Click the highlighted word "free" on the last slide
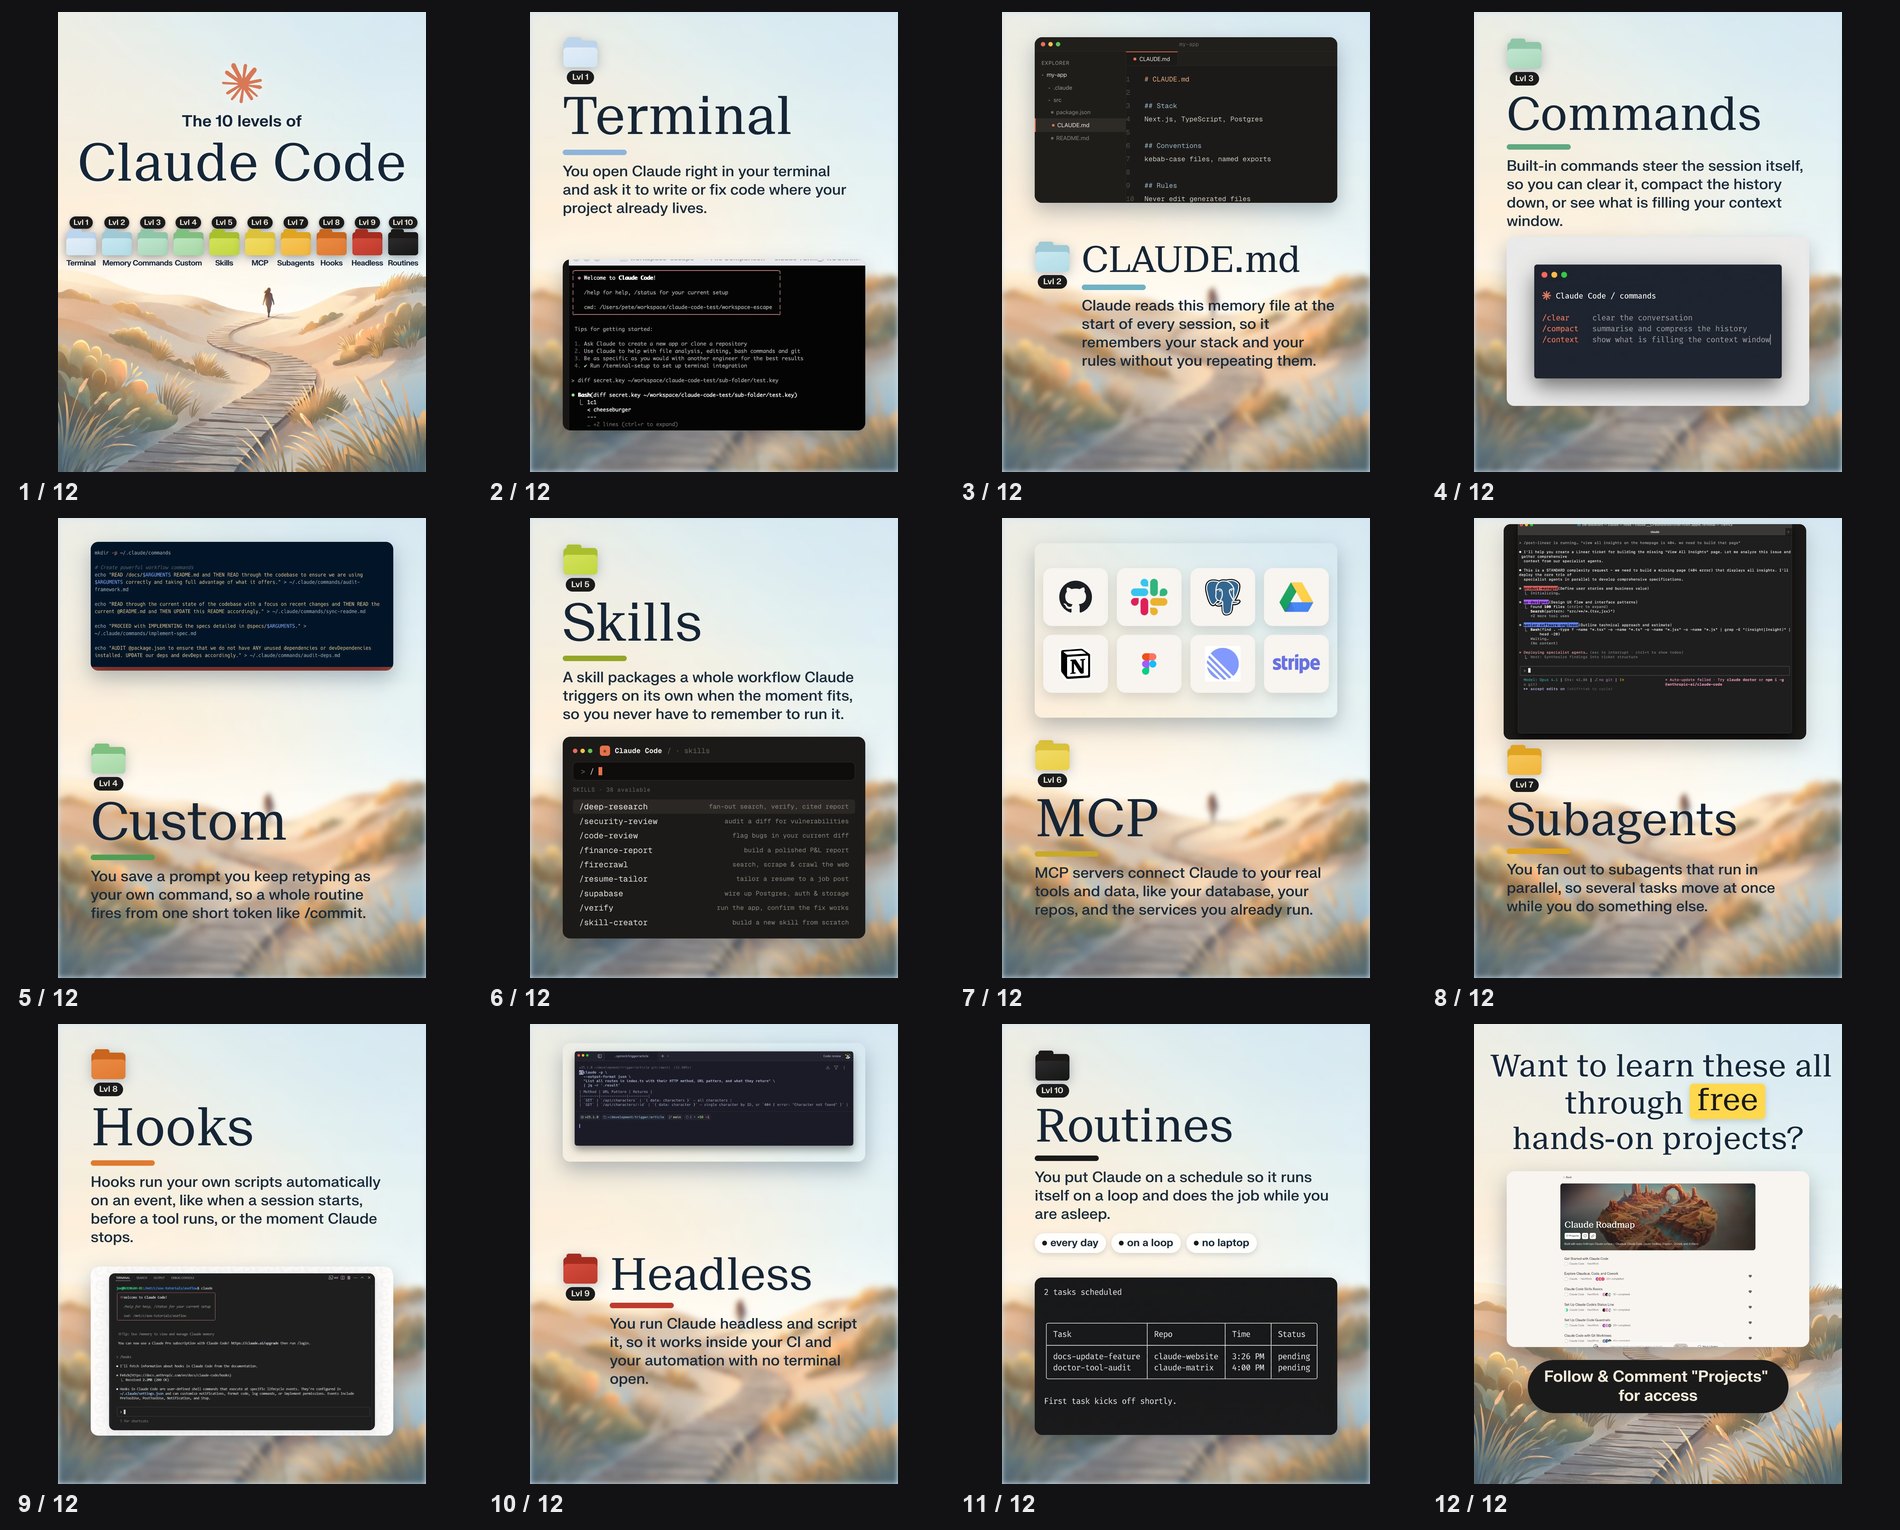The image size is (1900, 1530). (x=1727, y=1101)
